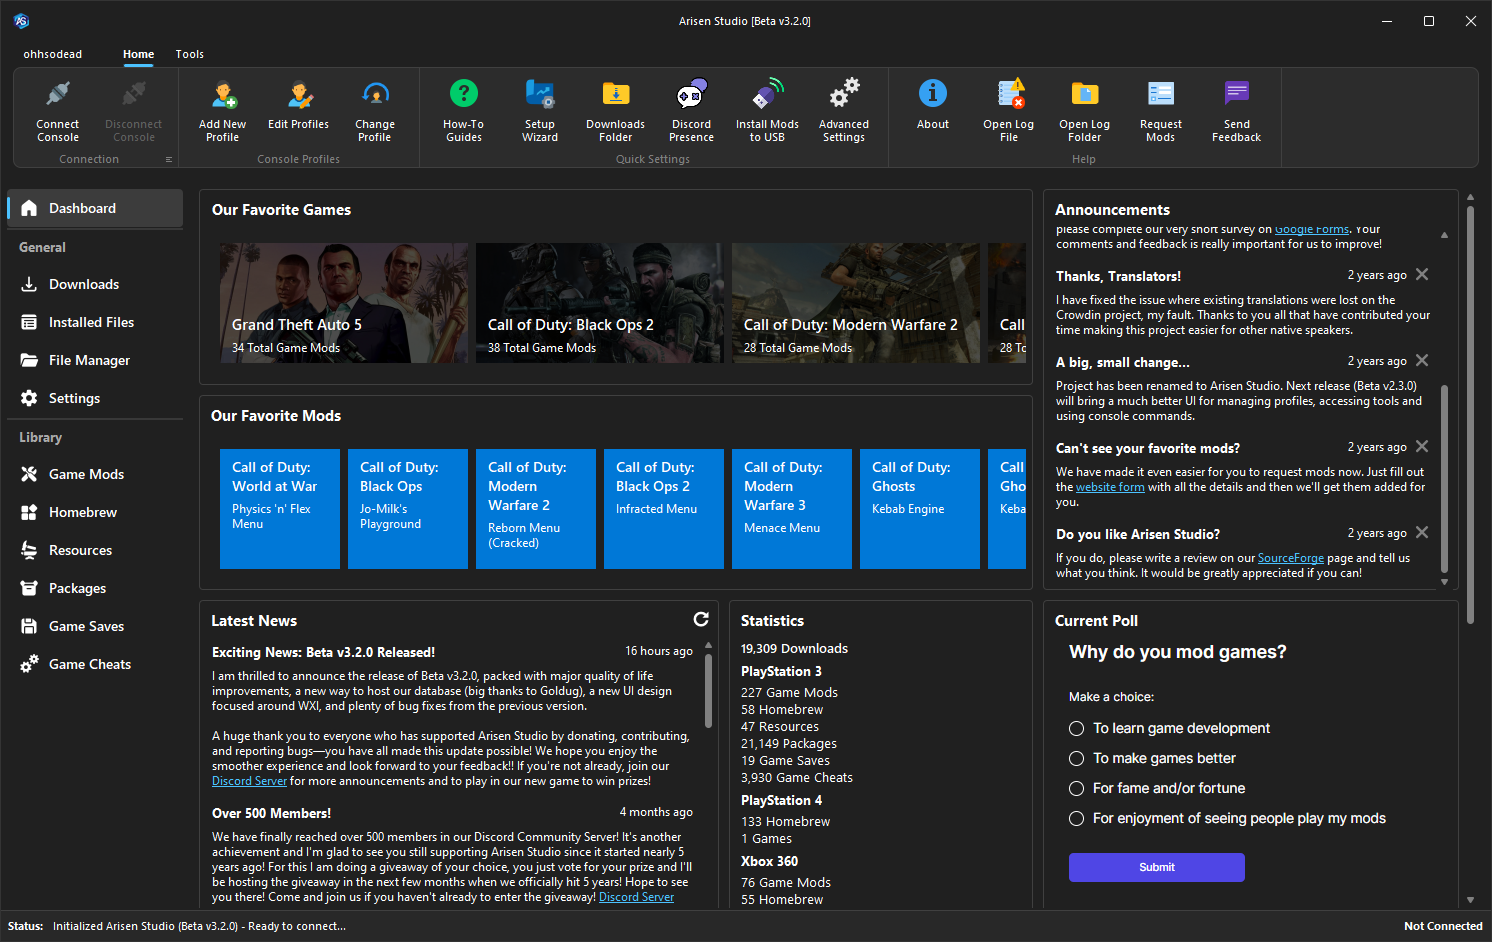Refresh the Latest News feed

pyautogui.click(x=701, y=619)
